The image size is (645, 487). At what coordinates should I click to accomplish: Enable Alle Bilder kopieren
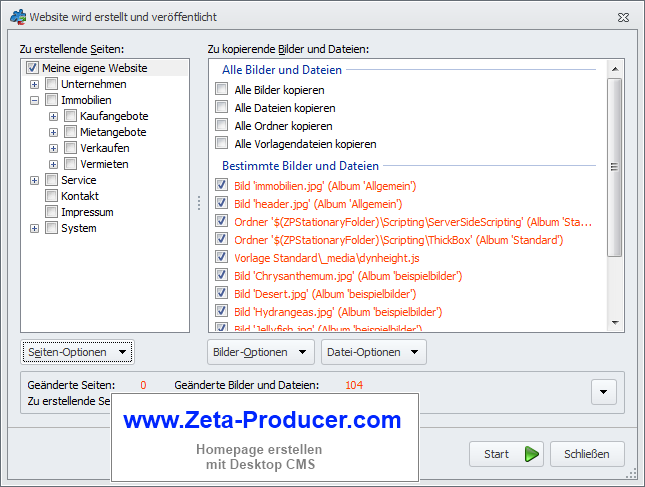point(222,89)
